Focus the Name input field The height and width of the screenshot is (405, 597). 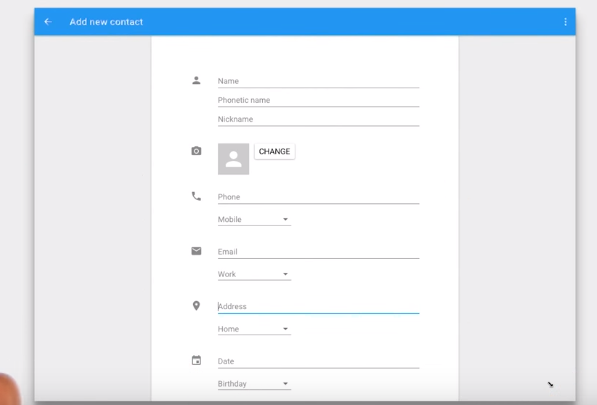(x=318, y=81)
